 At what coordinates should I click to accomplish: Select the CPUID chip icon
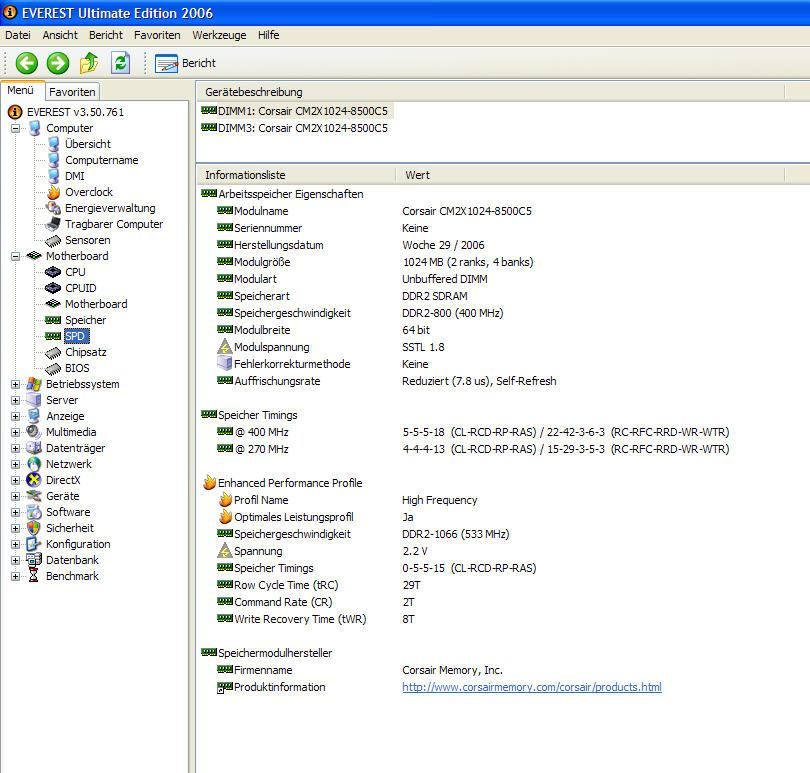pos(53,288)
